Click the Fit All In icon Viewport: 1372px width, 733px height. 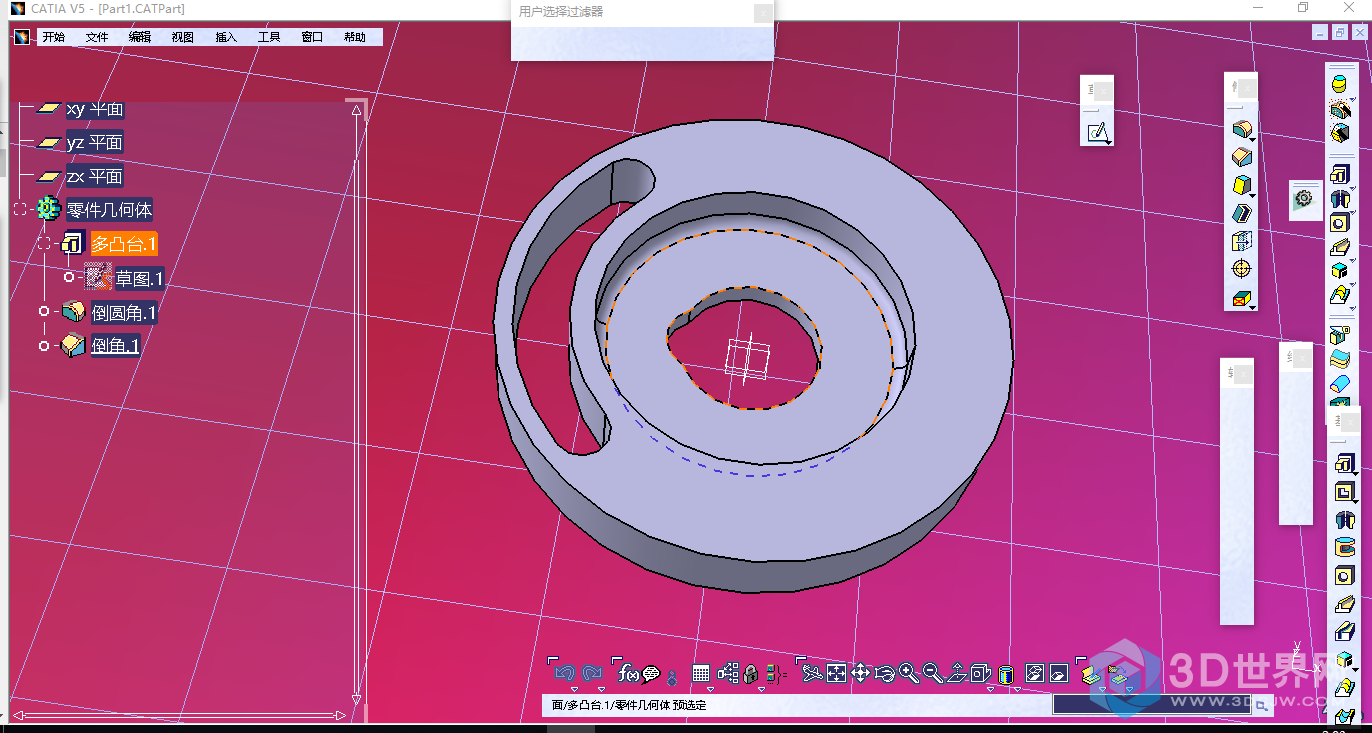coord(836,674)
